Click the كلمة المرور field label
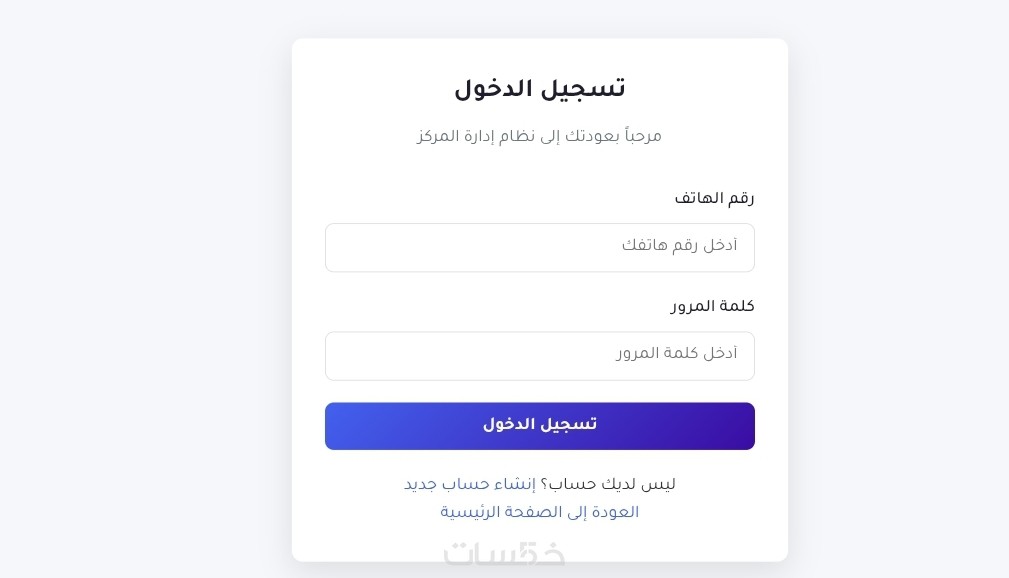Screen dimensions: 1009x578 pyautogui.click(x=712, y=306)
